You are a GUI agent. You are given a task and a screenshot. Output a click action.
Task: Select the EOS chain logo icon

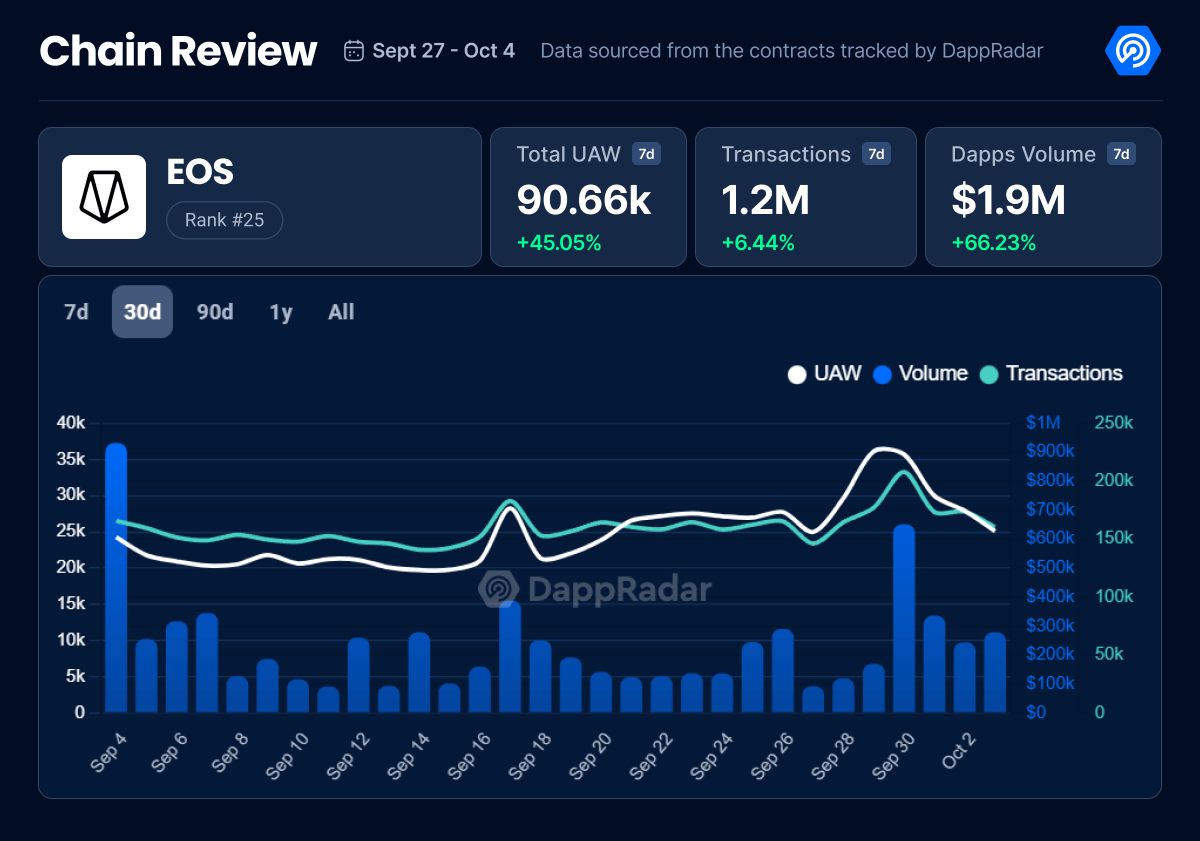(x=103, y=196)
